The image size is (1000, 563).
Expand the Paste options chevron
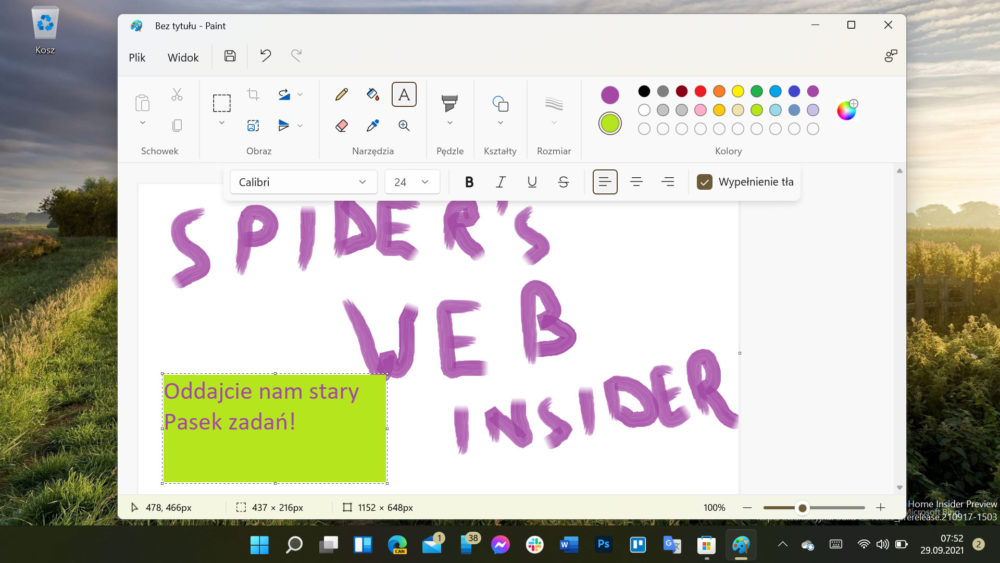click(142, 123)
